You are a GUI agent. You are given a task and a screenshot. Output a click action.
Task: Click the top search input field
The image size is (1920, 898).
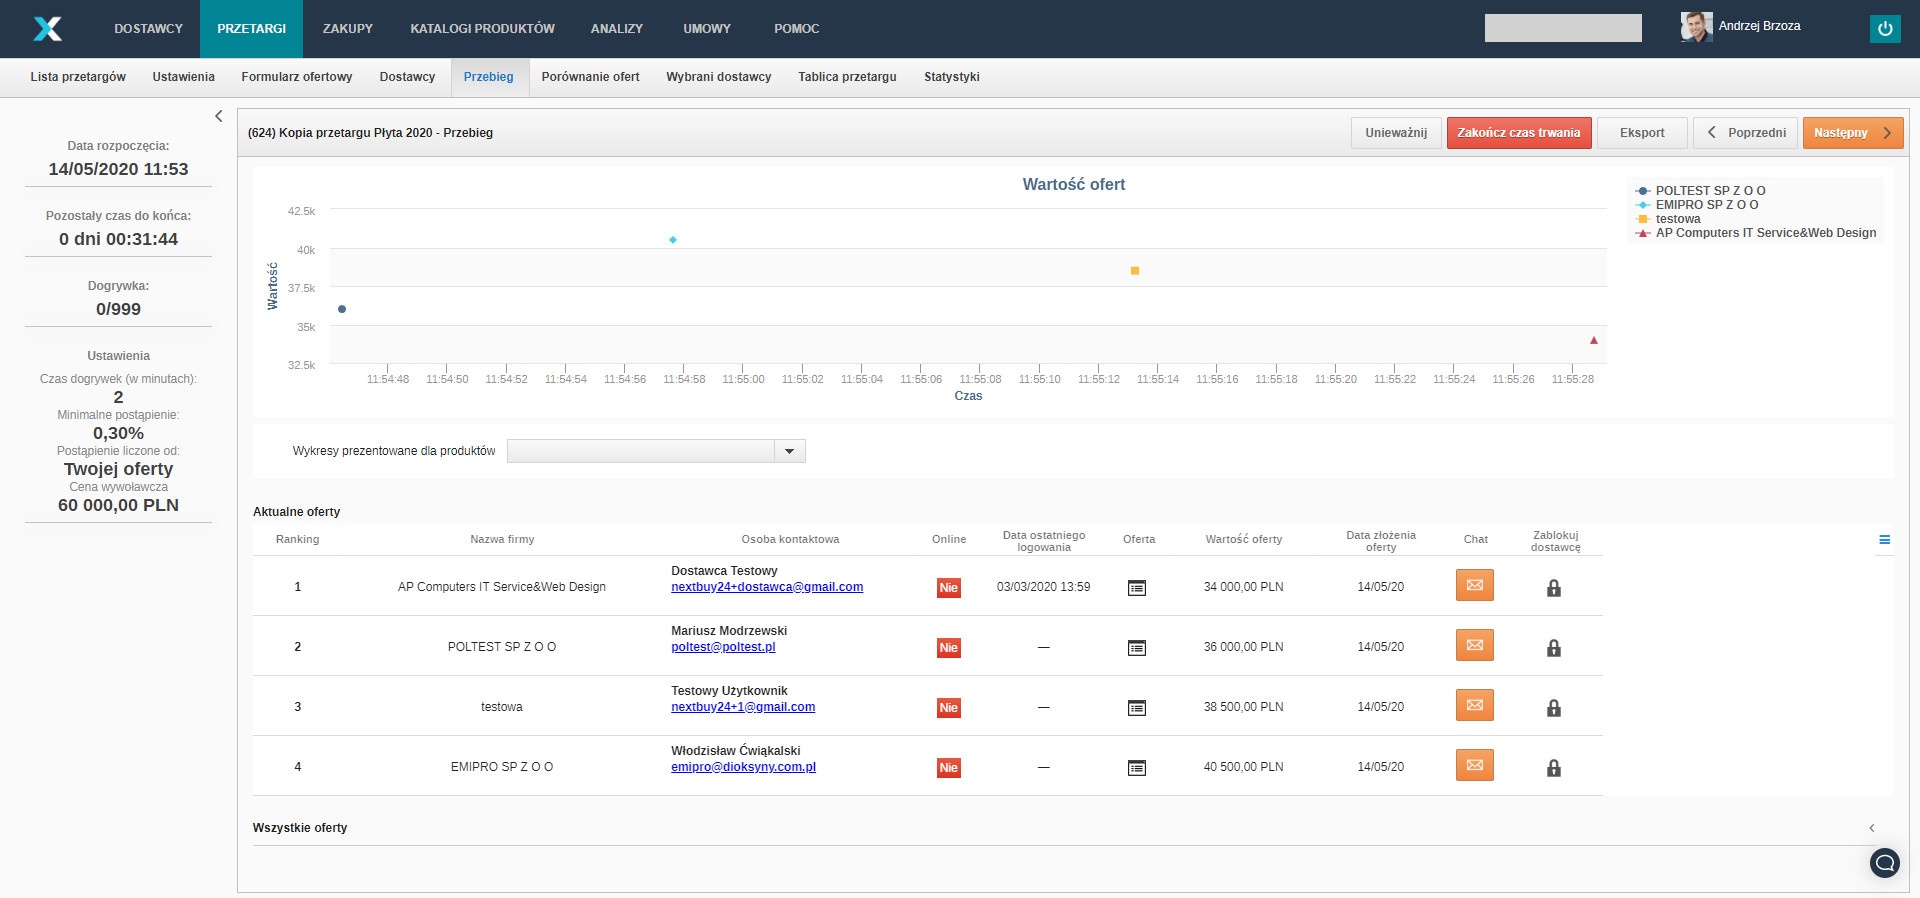pyautogui.click(x=1562, y=28)
